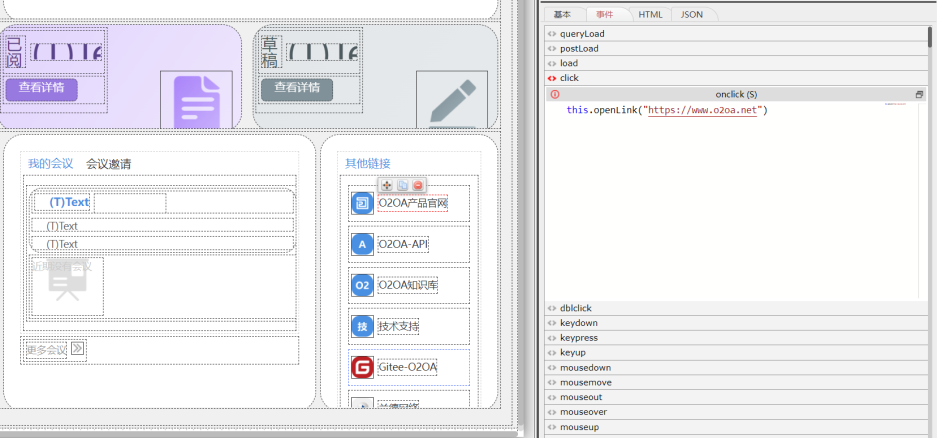Maximize the onclick script editor
Screen dimensions: 937x438
pos(920,94)
